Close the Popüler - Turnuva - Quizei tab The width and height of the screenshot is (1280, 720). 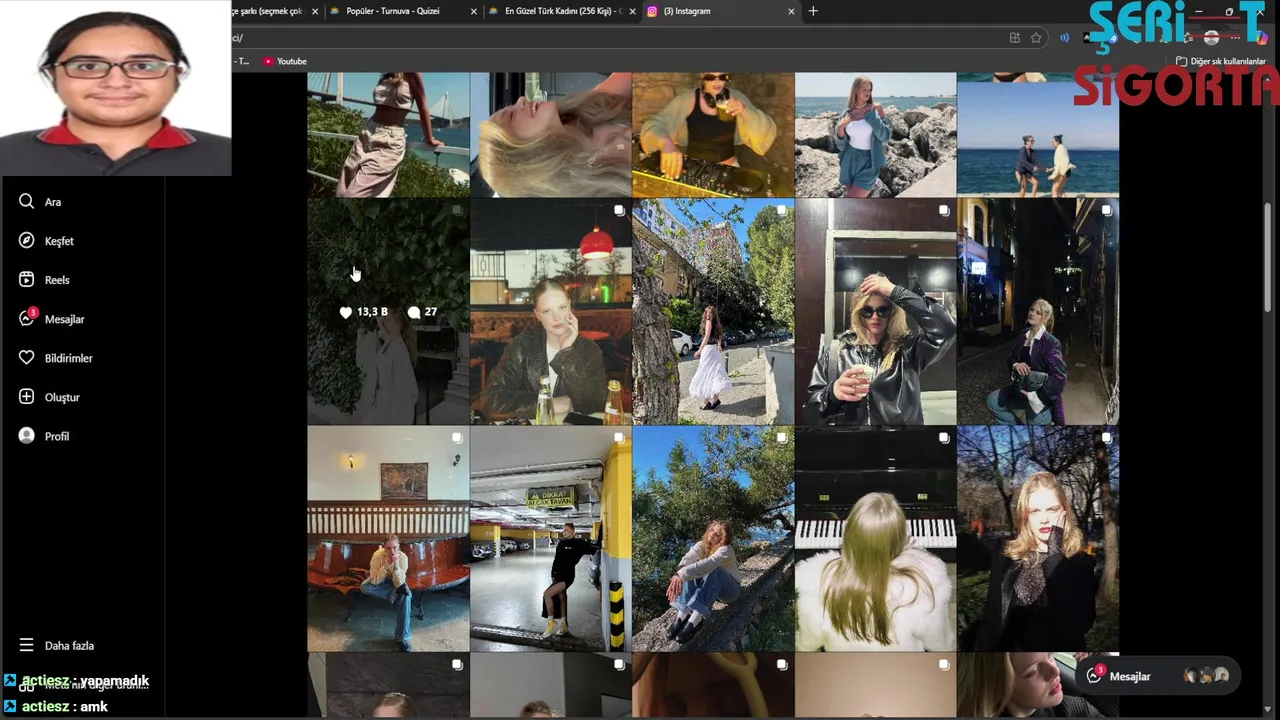point(474,11)
